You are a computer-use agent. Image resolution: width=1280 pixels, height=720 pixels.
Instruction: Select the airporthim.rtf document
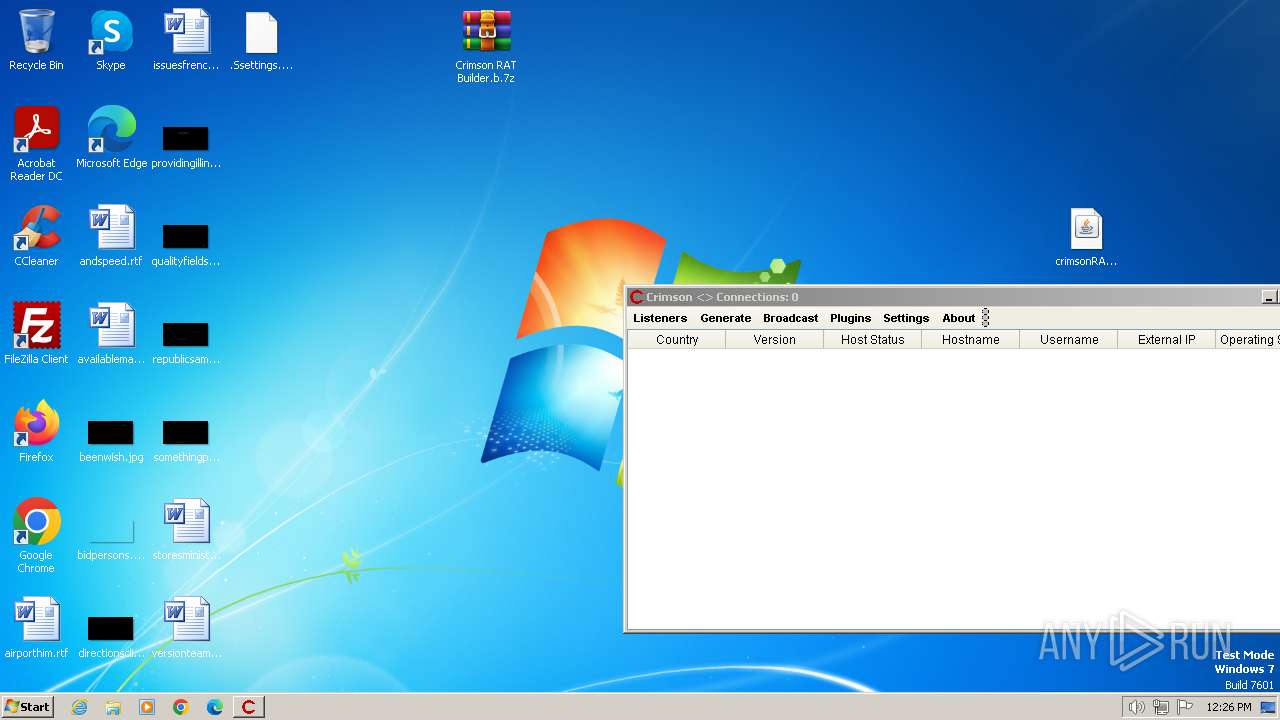click(x=36, y=628)
